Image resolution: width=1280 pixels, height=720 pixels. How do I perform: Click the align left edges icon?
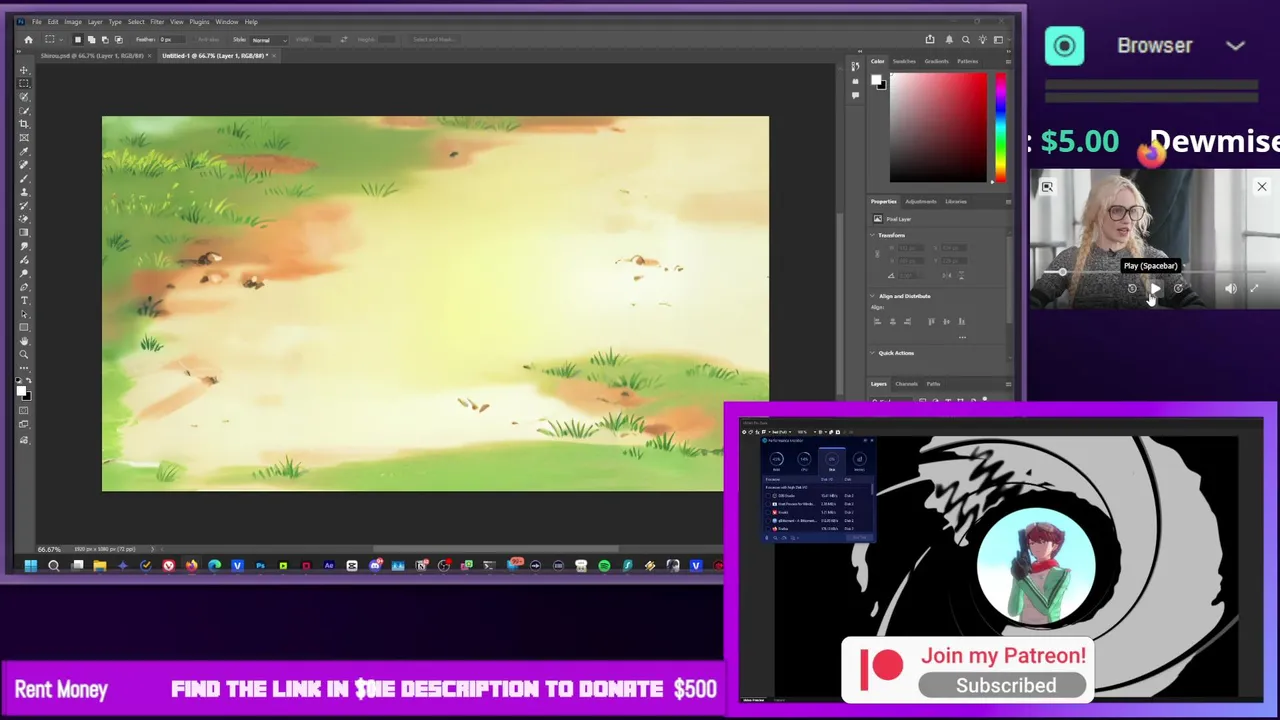[877, 321]
